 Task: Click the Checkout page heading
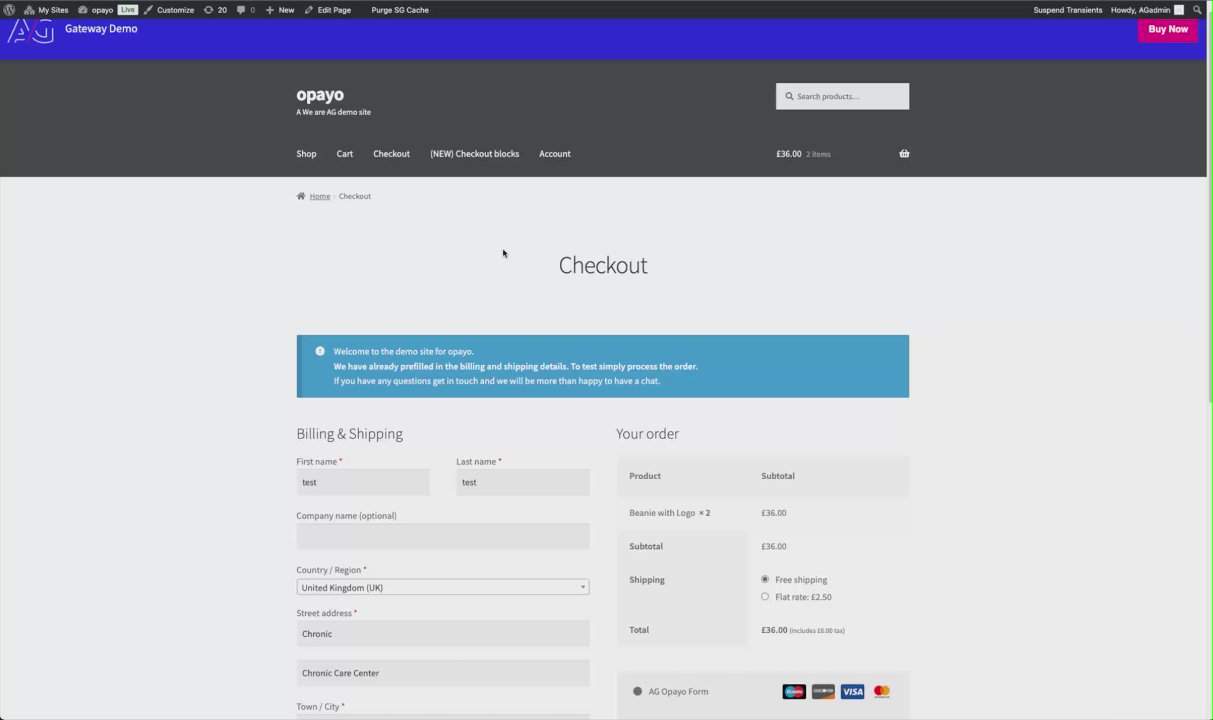[x=603, y=265]
